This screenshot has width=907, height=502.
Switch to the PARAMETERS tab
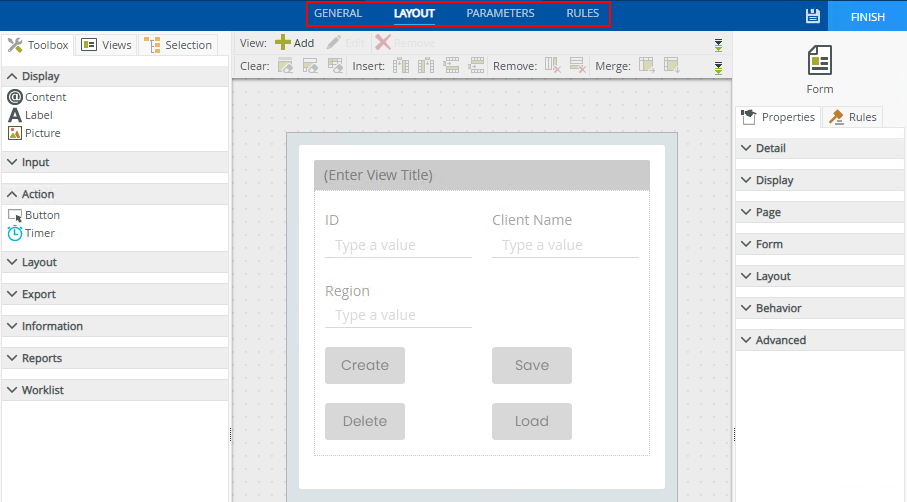point(500,14)
